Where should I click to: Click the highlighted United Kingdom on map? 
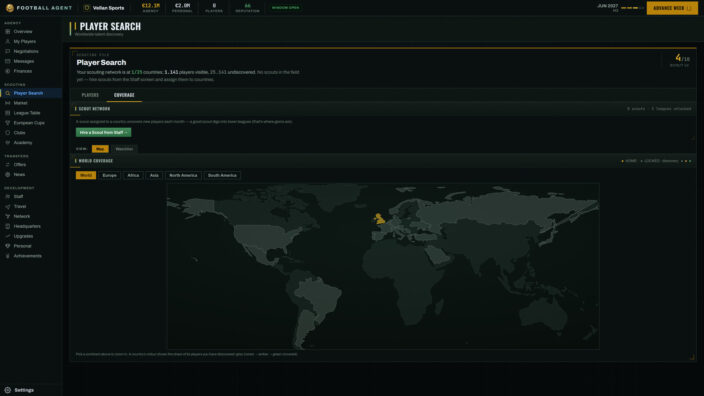(380, 219)
